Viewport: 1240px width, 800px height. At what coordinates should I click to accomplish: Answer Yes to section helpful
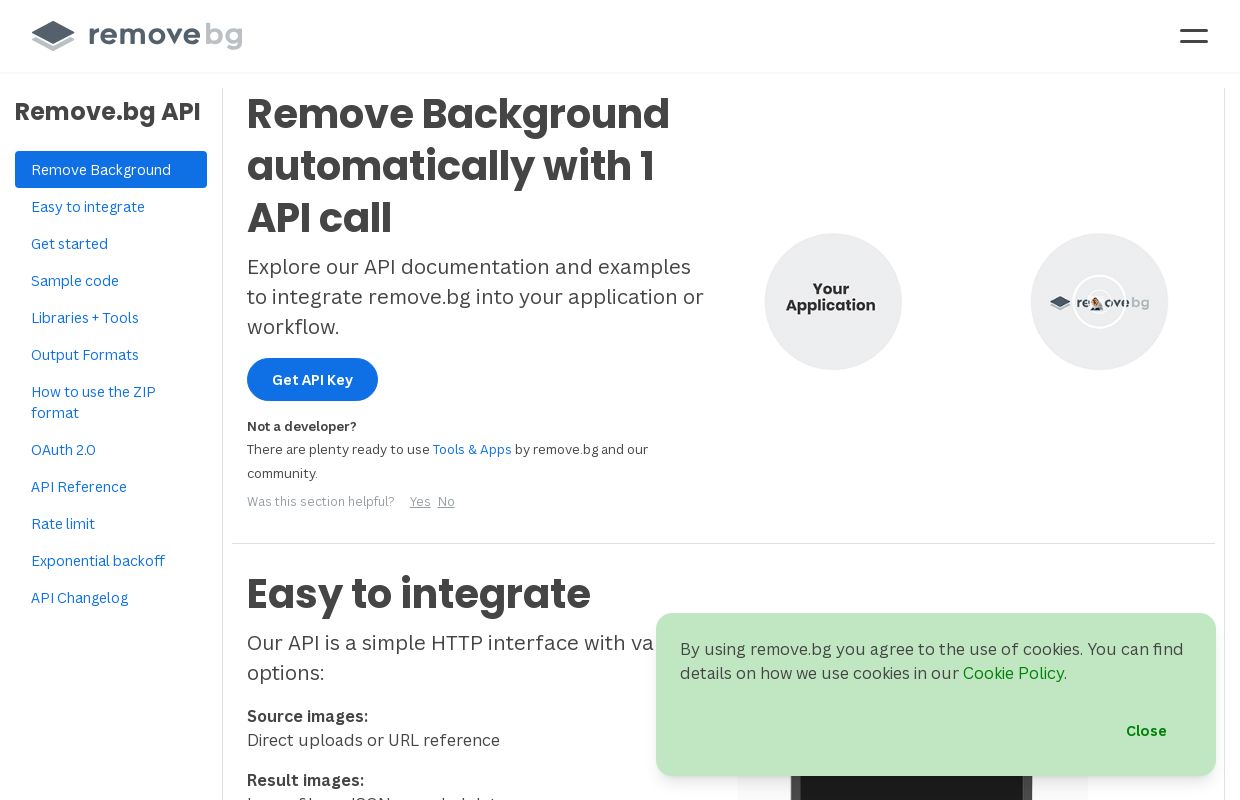420,502
